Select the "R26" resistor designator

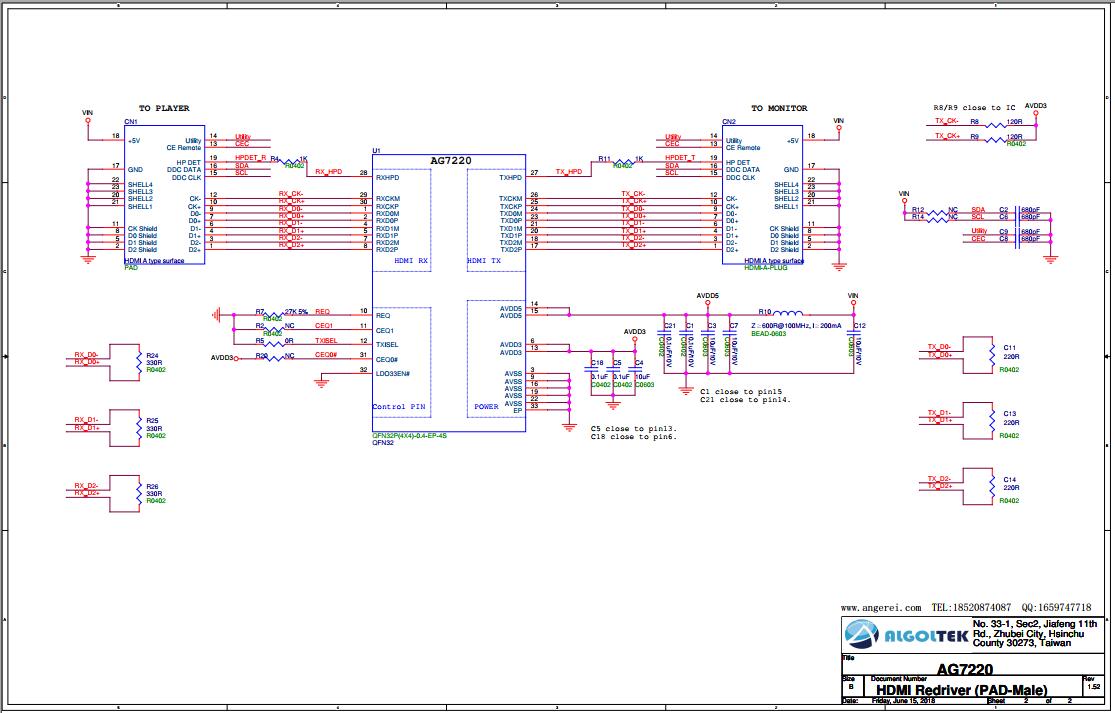[x=152, y=487]
